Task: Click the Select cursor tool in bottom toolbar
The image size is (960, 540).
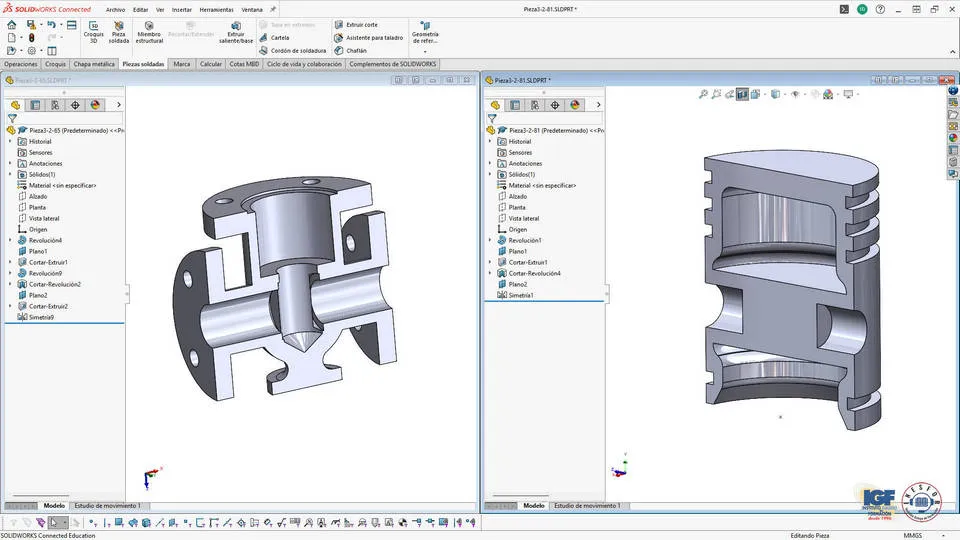Action: [54, 522]
